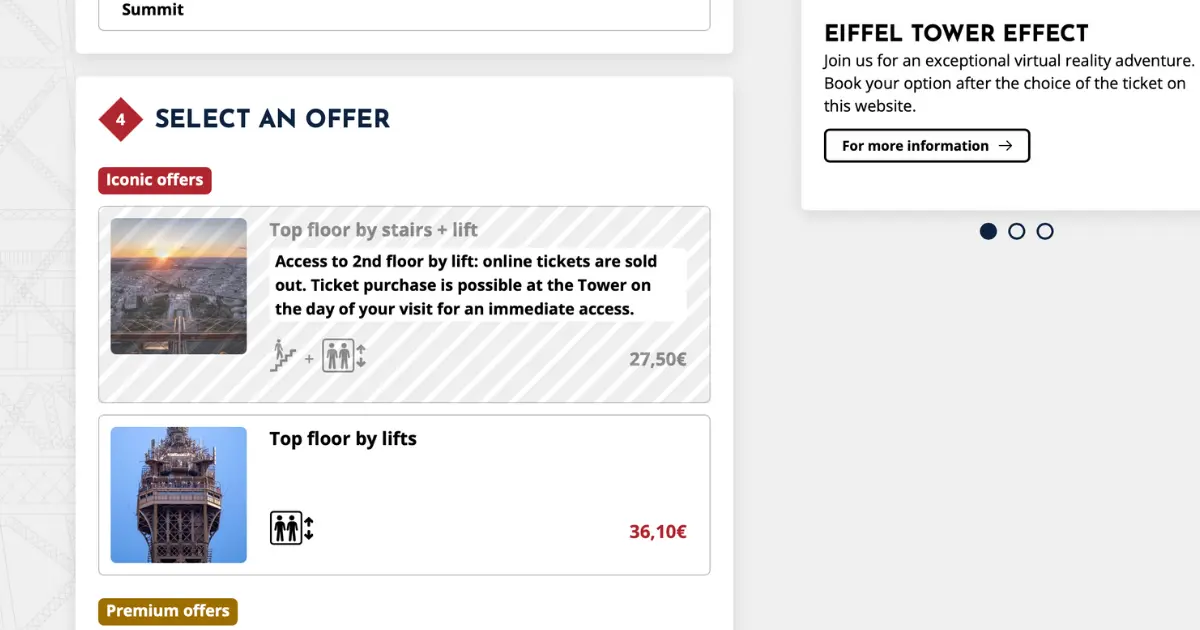Switch to the third carousel dot
The width and height of the screenshot is (1200, 630).
(x=1045, y=231)
